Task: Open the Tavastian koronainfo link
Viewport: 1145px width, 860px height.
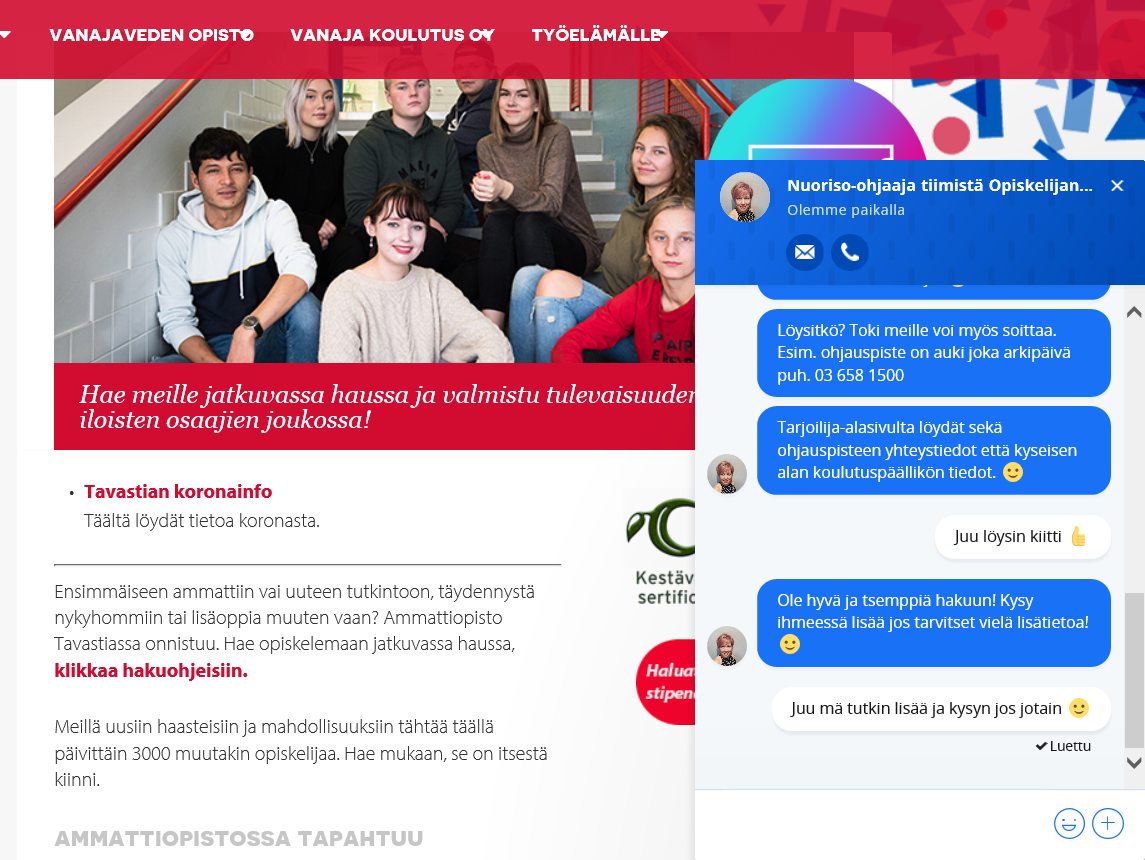Action: (x=178, y=491)
